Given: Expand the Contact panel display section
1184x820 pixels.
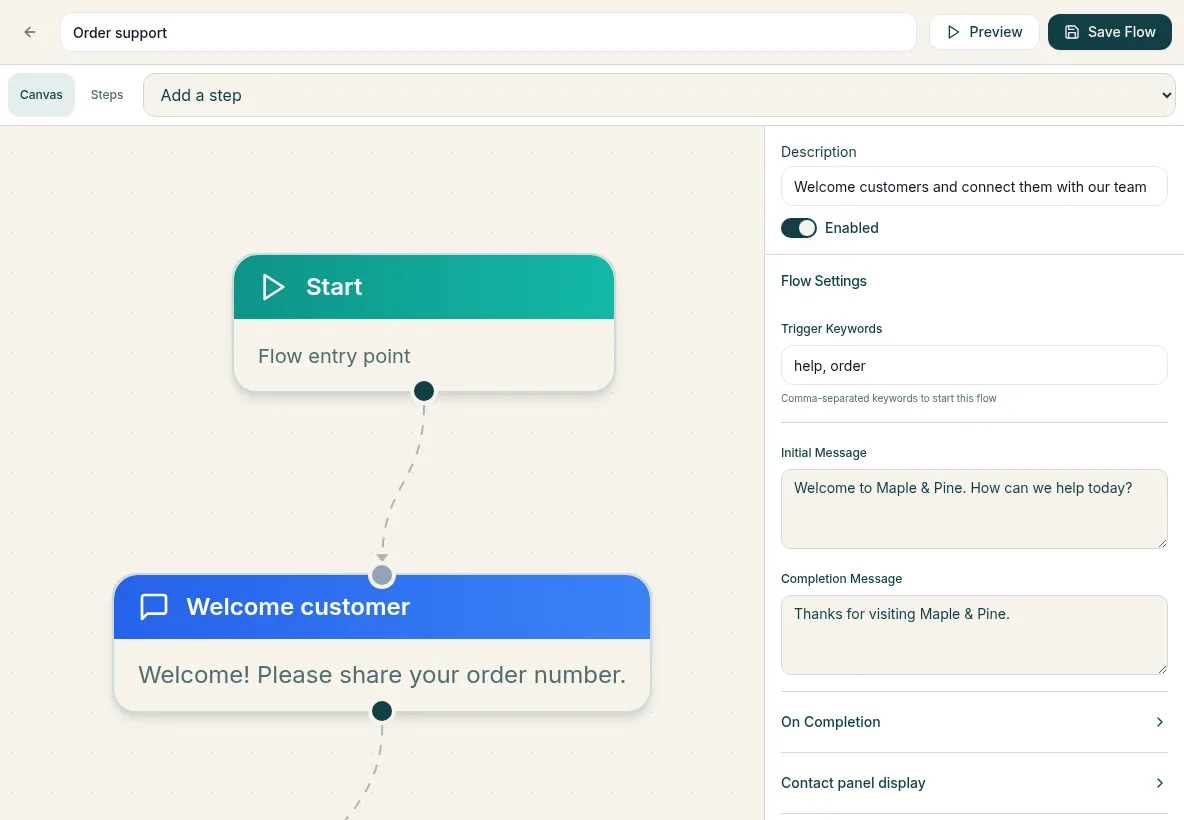Looking at the screenshot, I should click(974, 783).
